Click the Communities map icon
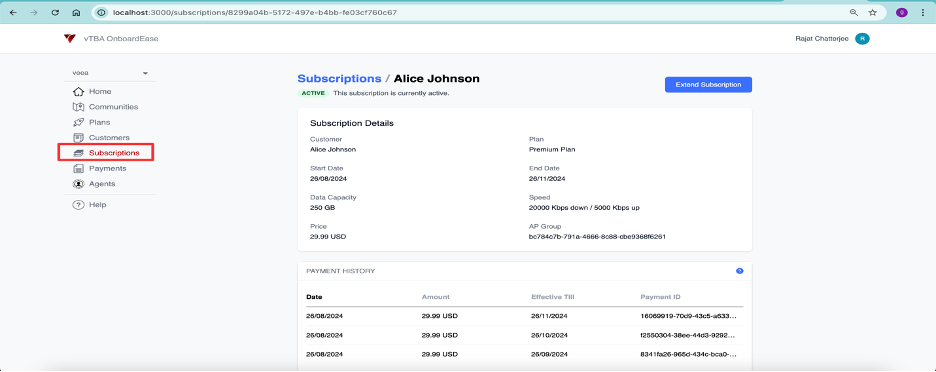This screenshot has width=936, height=372. tap(78, 107)
